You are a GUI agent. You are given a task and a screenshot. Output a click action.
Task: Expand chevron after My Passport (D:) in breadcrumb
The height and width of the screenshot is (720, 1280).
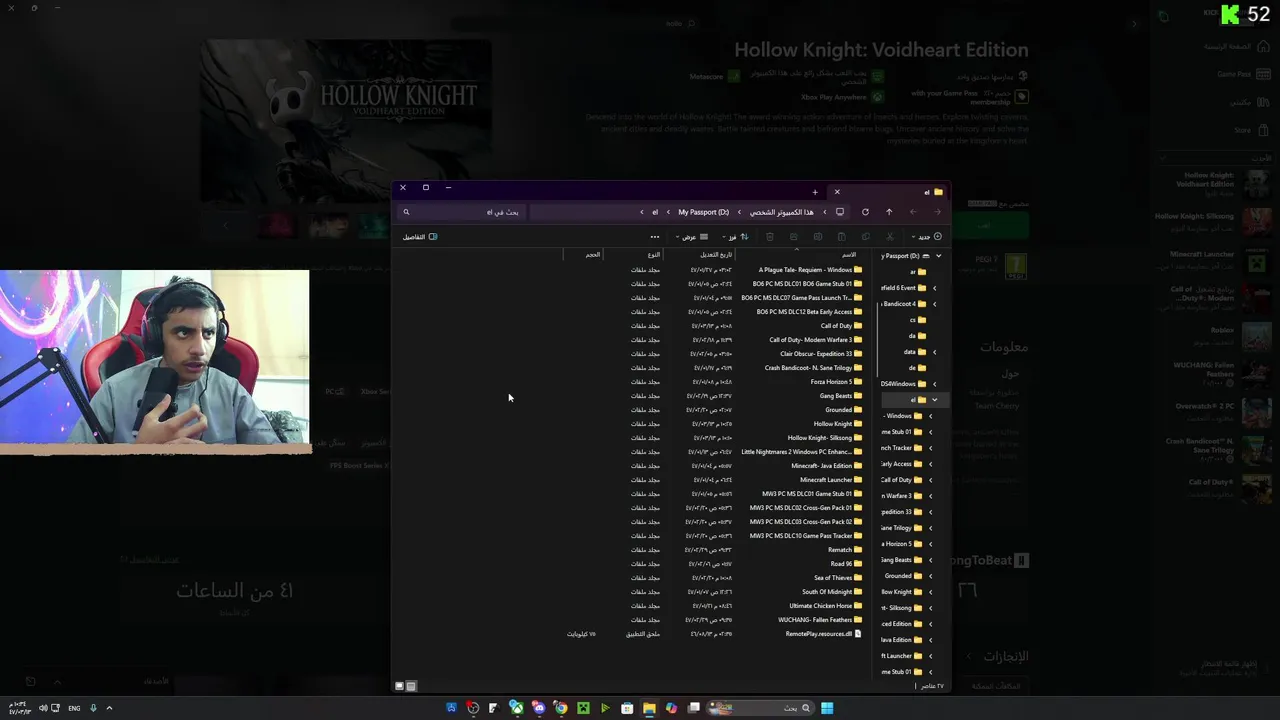coord(668,212)
